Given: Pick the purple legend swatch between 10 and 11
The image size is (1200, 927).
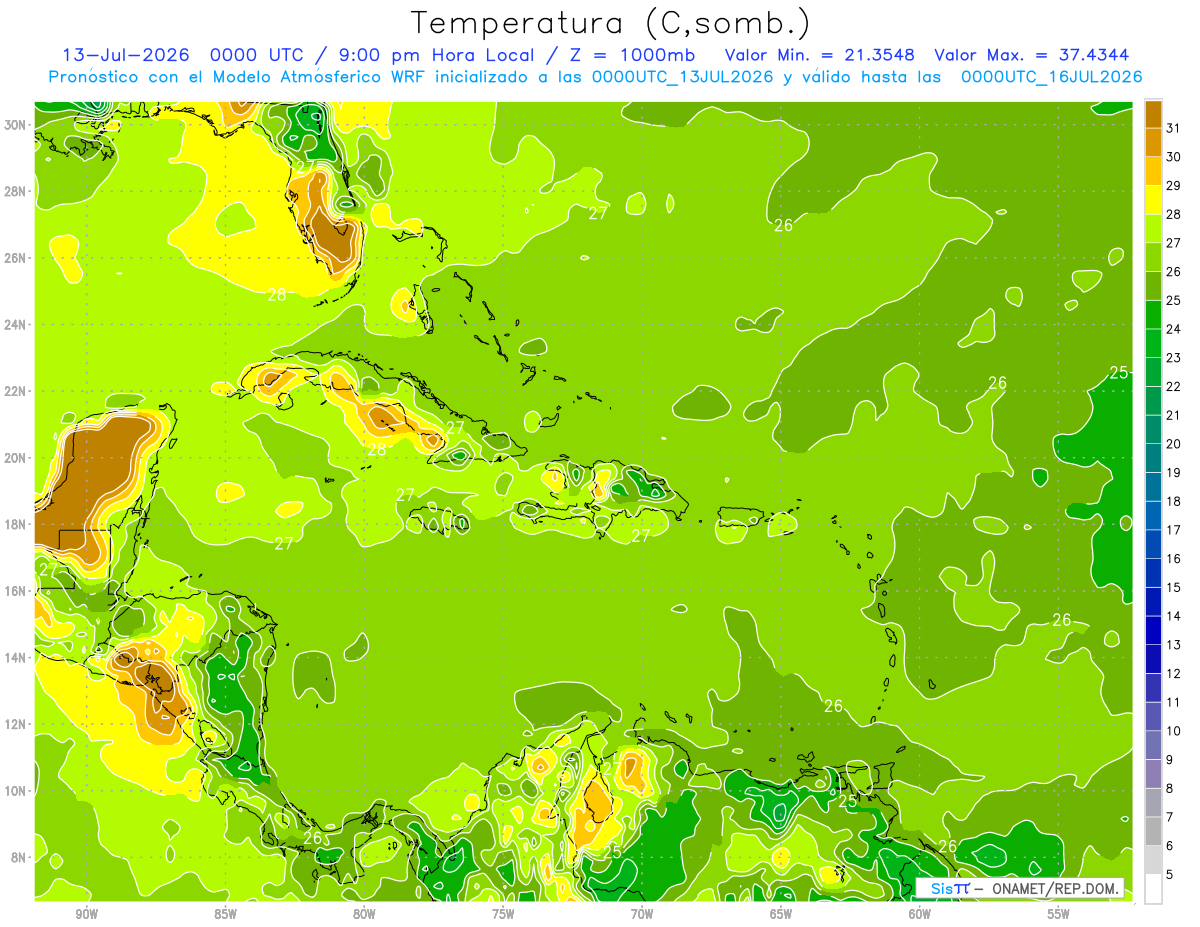Looking at the screenshot, I should coord(1153,717).
